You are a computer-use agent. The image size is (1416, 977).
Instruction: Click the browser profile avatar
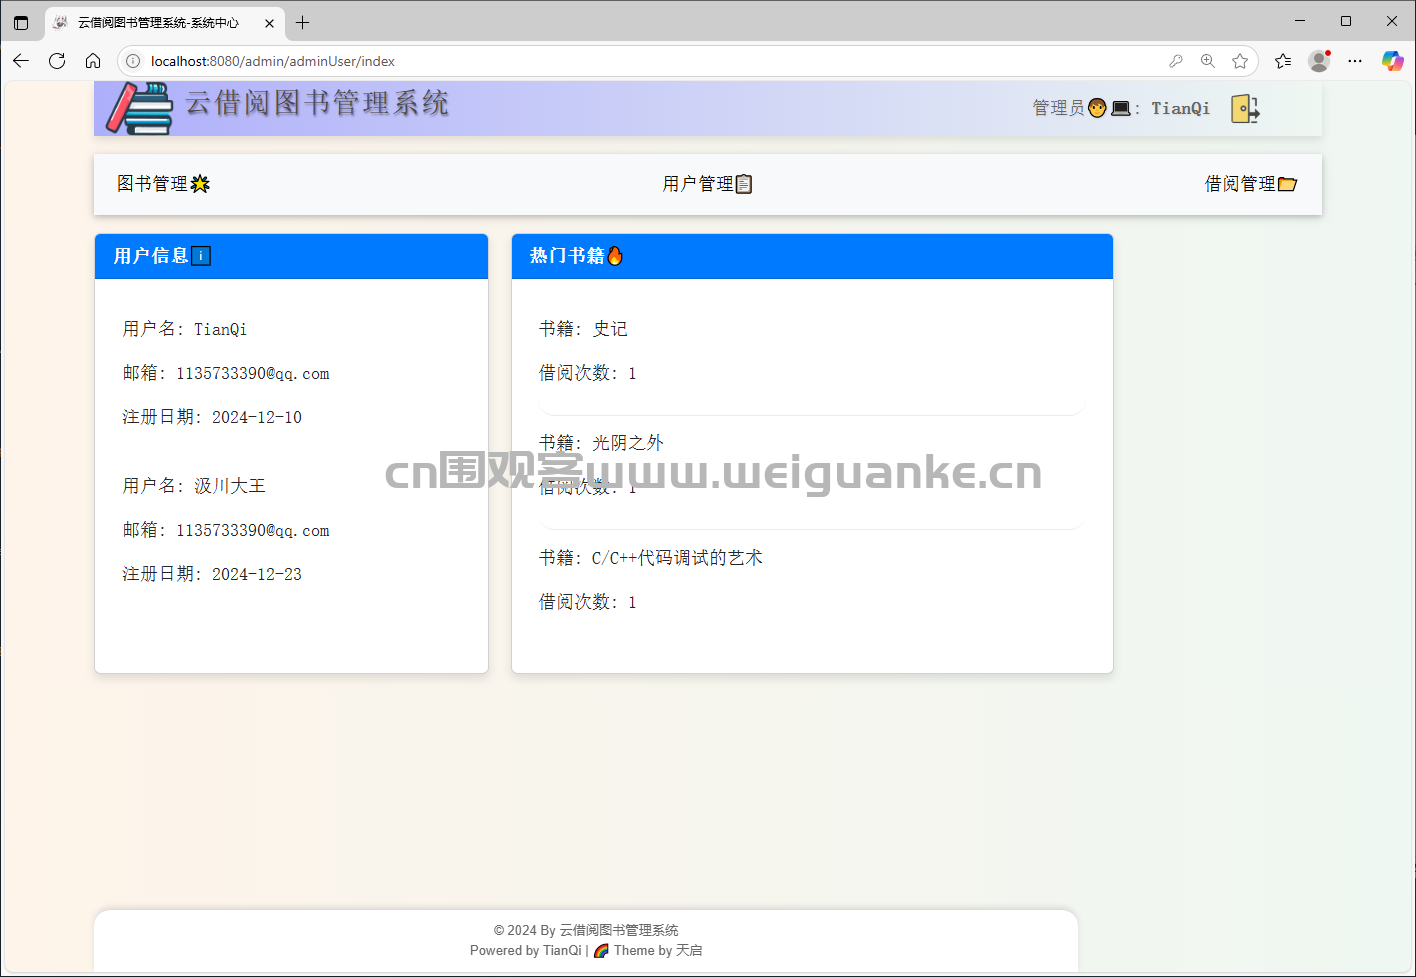tap(1318, 60)
